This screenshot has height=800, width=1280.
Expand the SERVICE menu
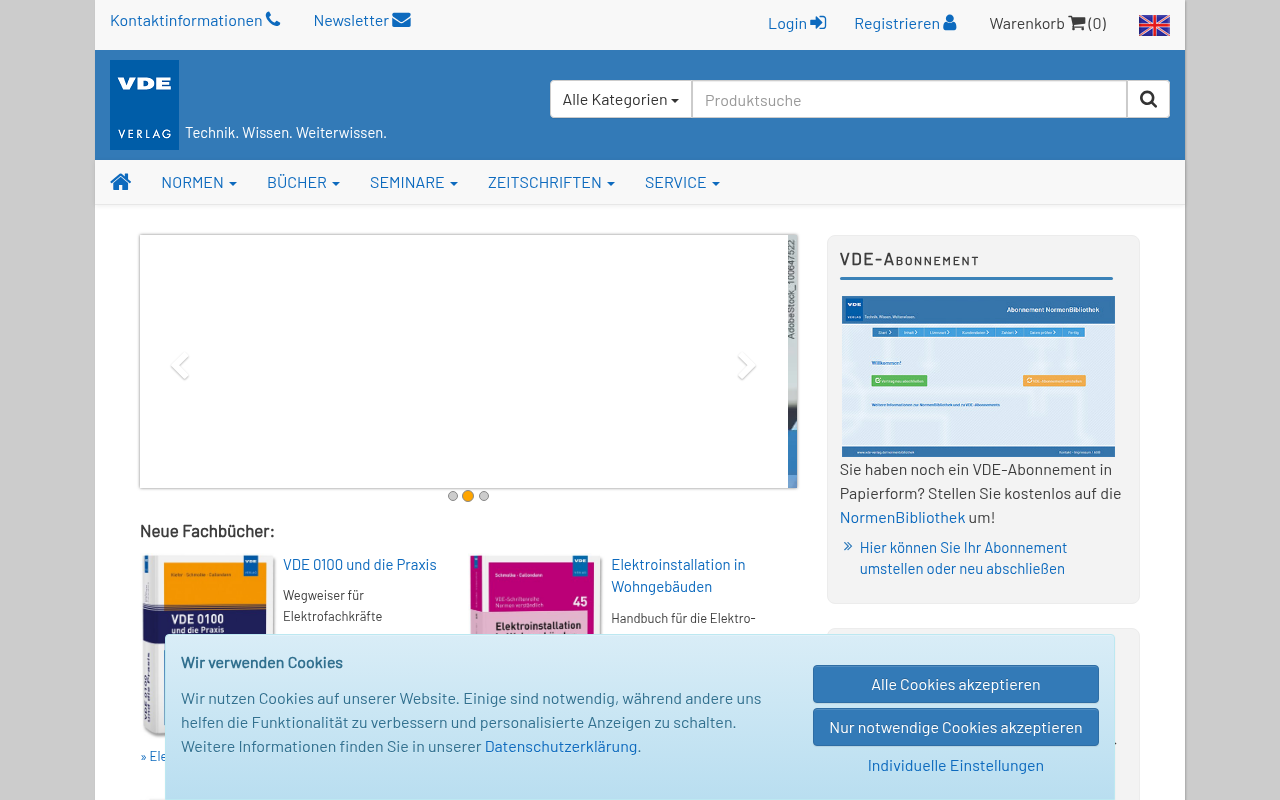click(682, 182)
